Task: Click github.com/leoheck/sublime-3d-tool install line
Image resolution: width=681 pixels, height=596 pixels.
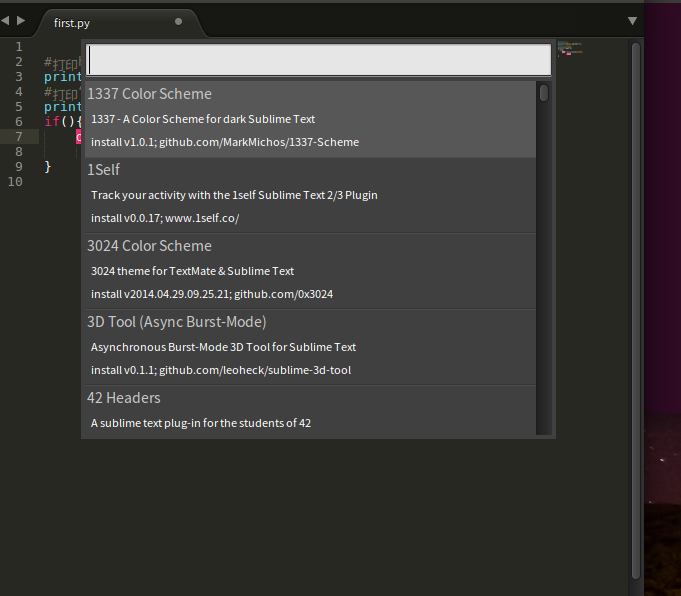Action: click(221, 370)
